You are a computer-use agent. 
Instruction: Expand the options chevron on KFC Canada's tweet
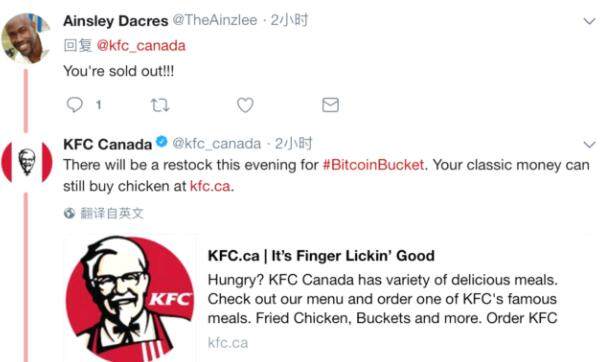(x=589, y=145)
